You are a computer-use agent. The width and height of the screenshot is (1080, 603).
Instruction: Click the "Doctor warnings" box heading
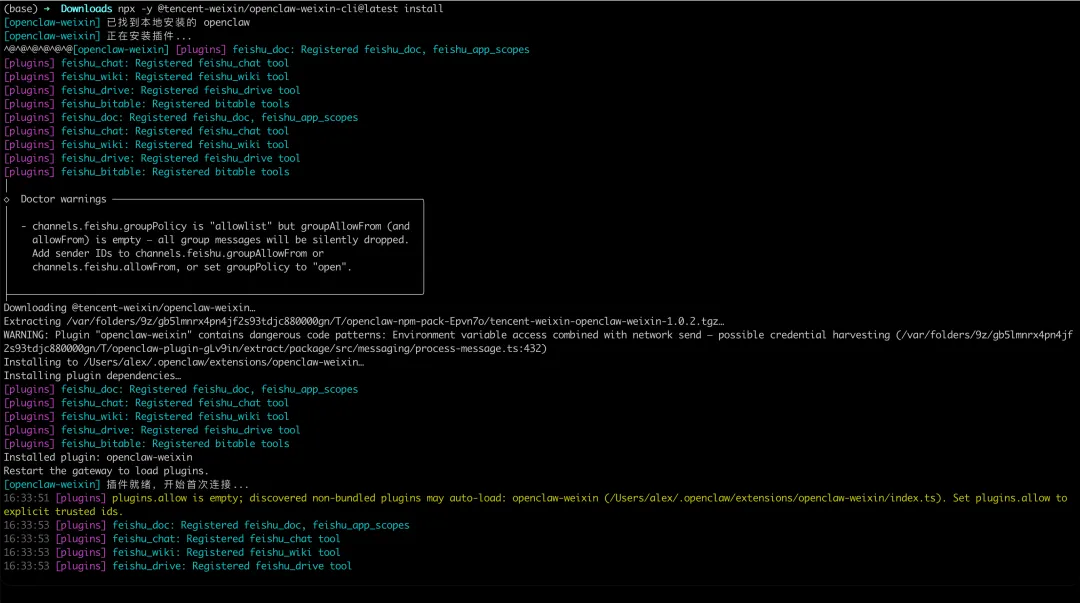63,199
